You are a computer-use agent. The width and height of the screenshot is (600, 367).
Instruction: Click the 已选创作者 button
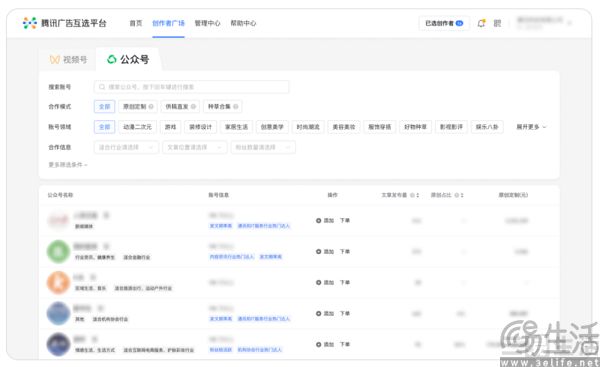click(444, 23)
